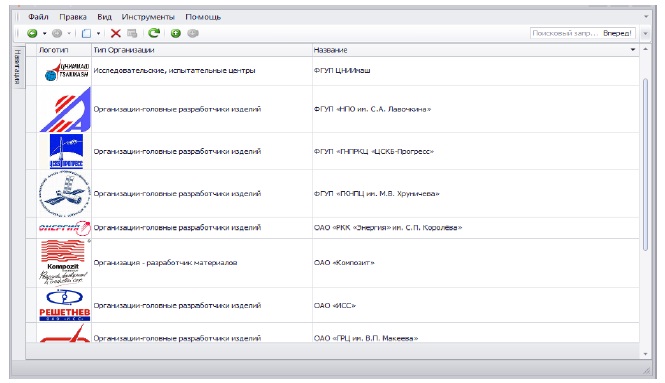Select the ОАО «РКК «Энергия» им. С.П. Королёва» cell

pyautogui.click(x=476, y=228)
